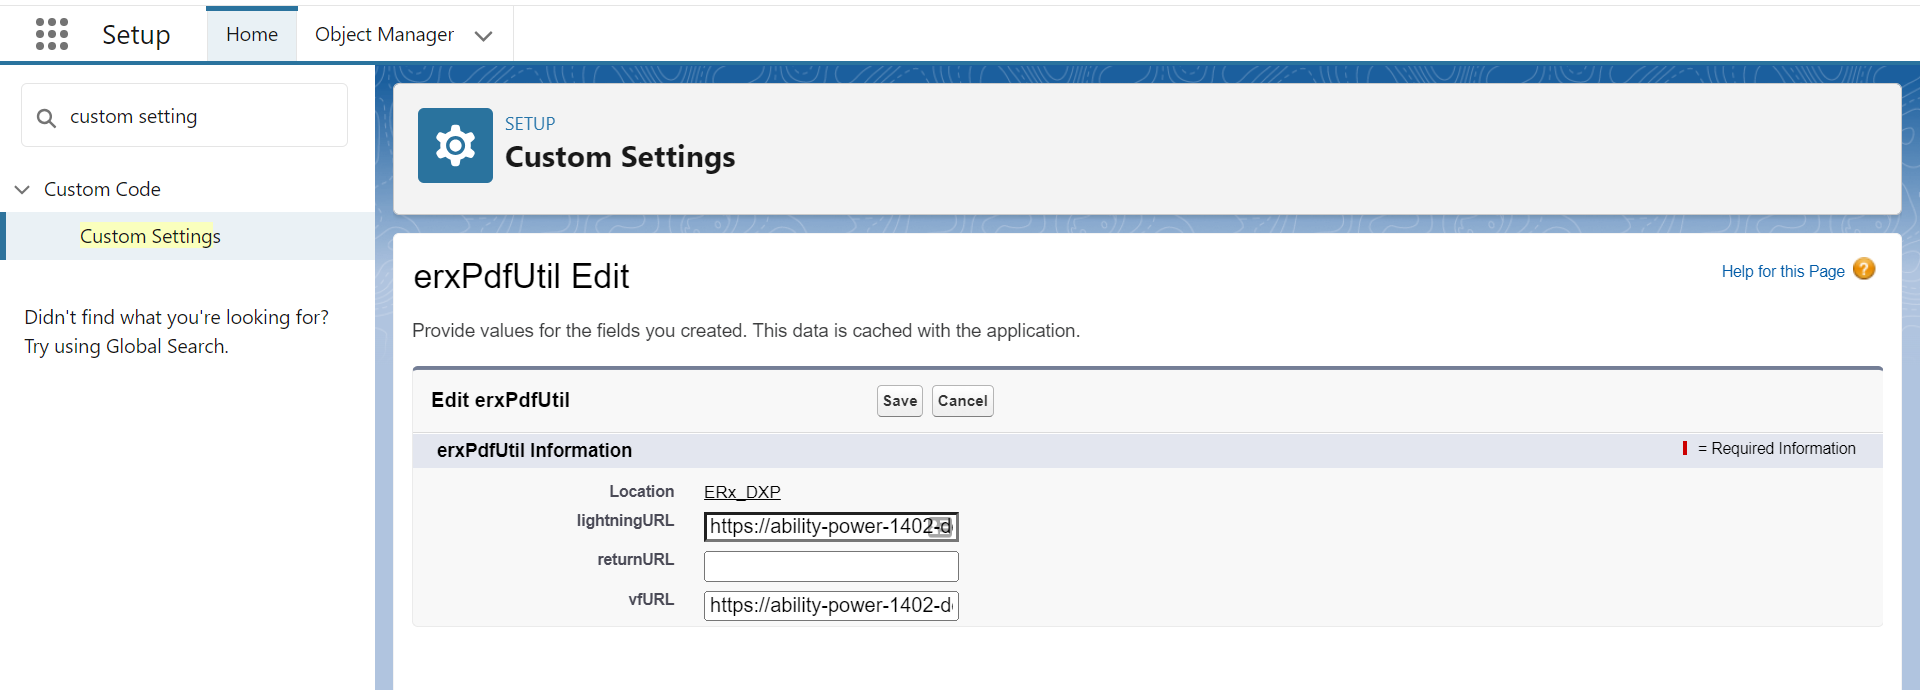Screen dimensions: 1920x690
Task: Switch to the Object Manager tab
Action: click(384, 35)
